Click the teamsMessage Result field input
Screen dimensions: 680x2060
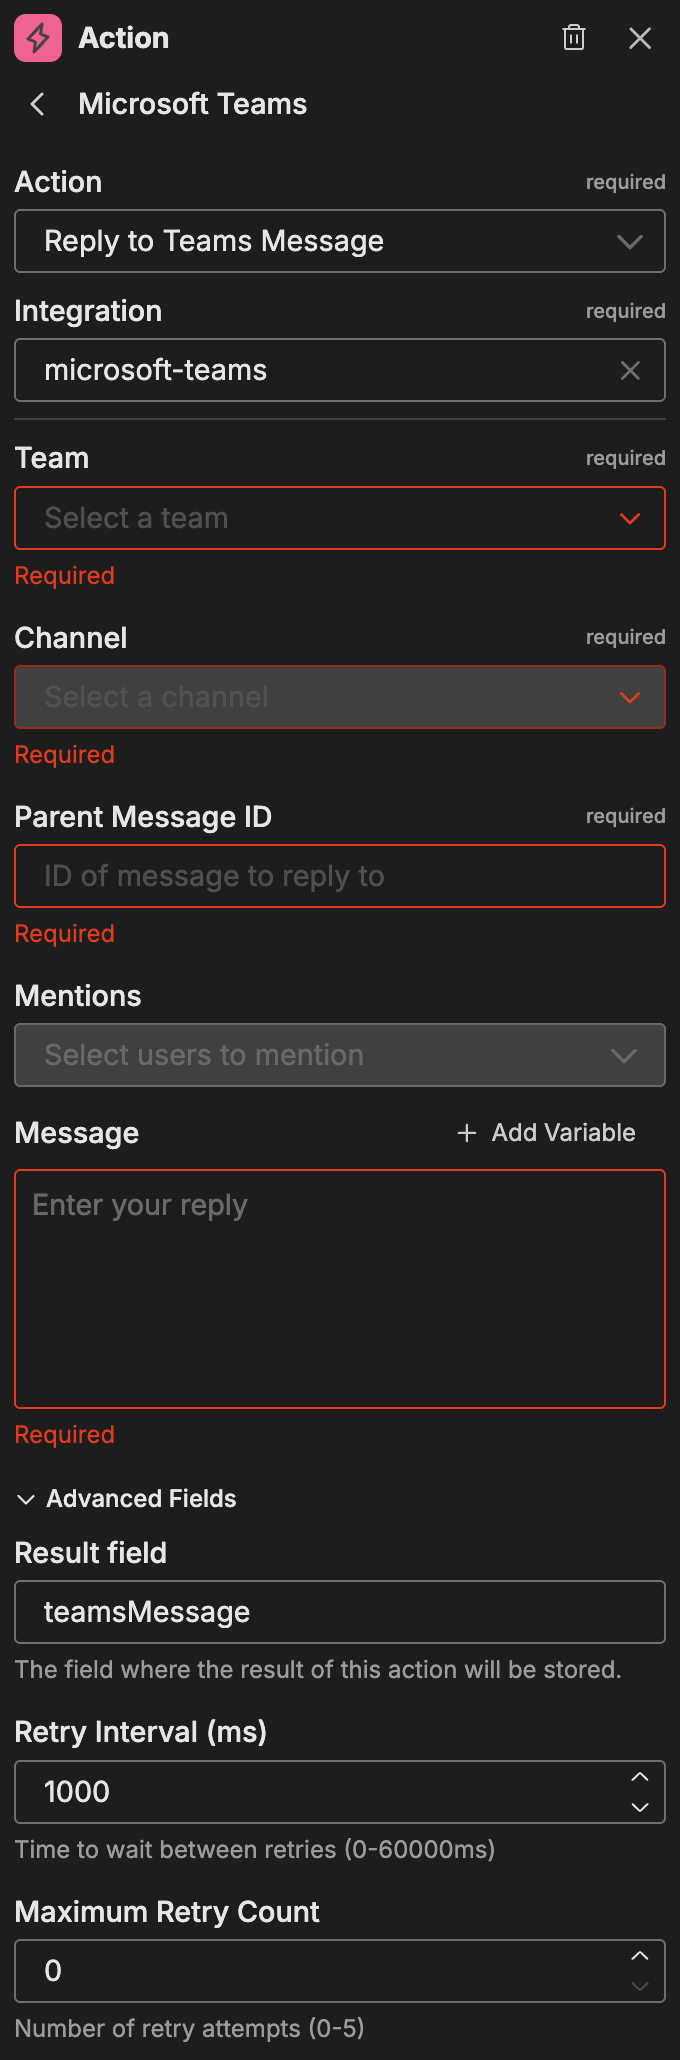pos(340,1612)
